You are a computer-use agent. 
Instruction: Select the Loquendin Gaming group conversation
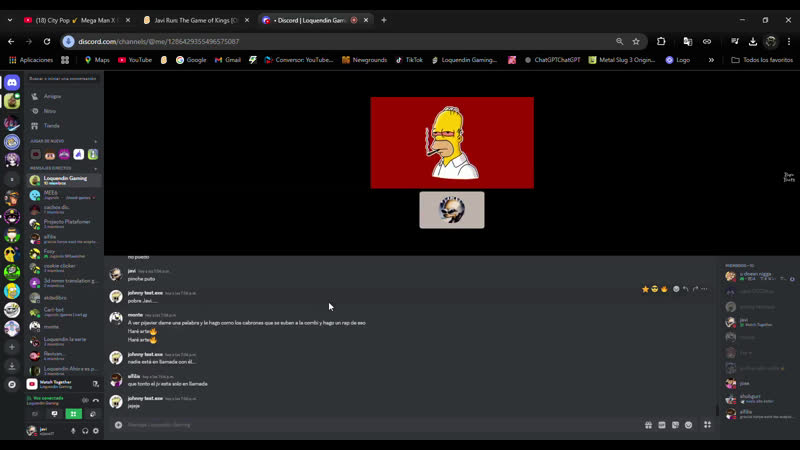pos(64,180)
